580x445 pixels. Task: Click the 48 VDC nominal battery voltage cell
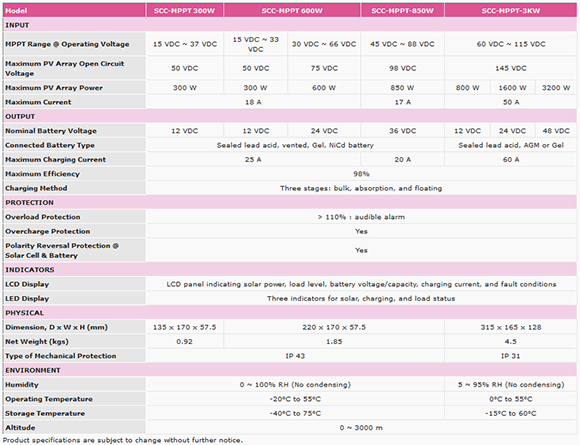(x=556, y=131)
